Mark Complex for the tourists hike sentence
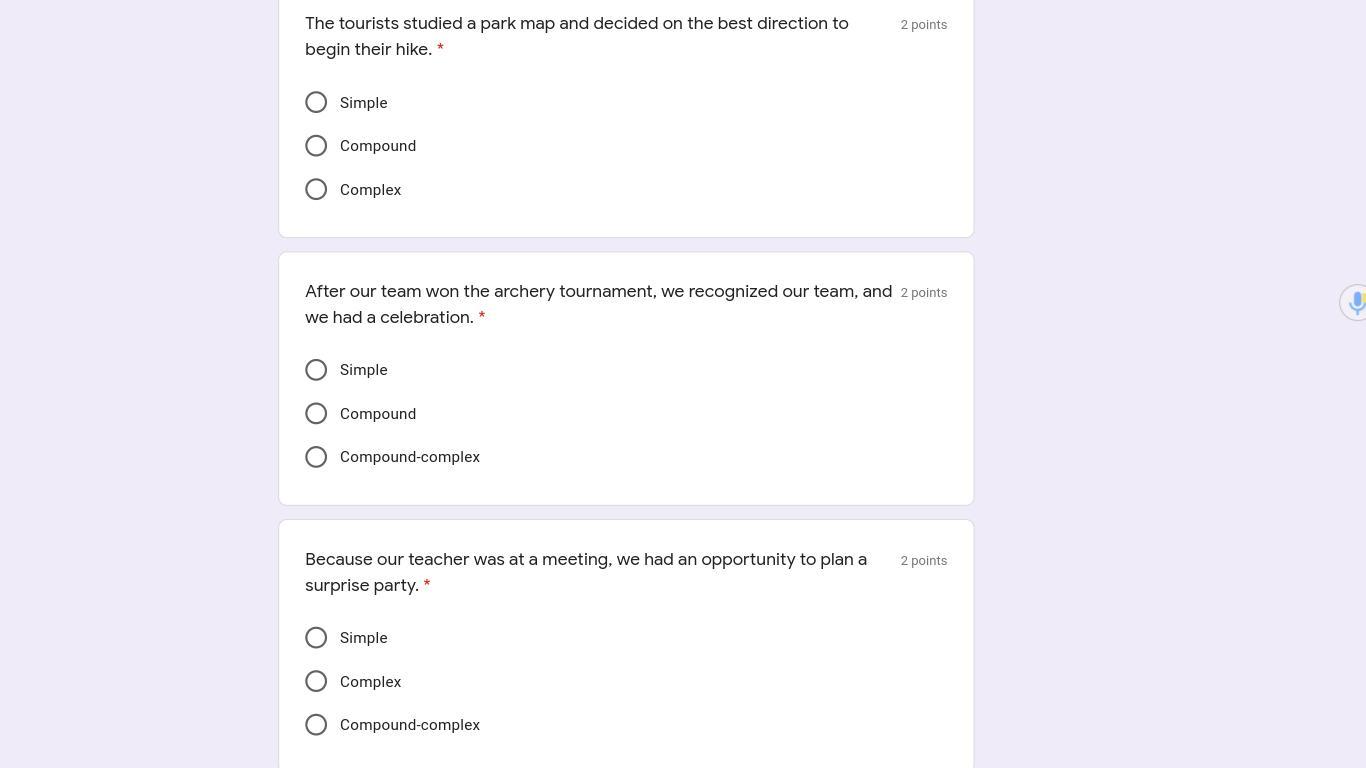Screen dimensions: 1366x768 pos(316,190)
